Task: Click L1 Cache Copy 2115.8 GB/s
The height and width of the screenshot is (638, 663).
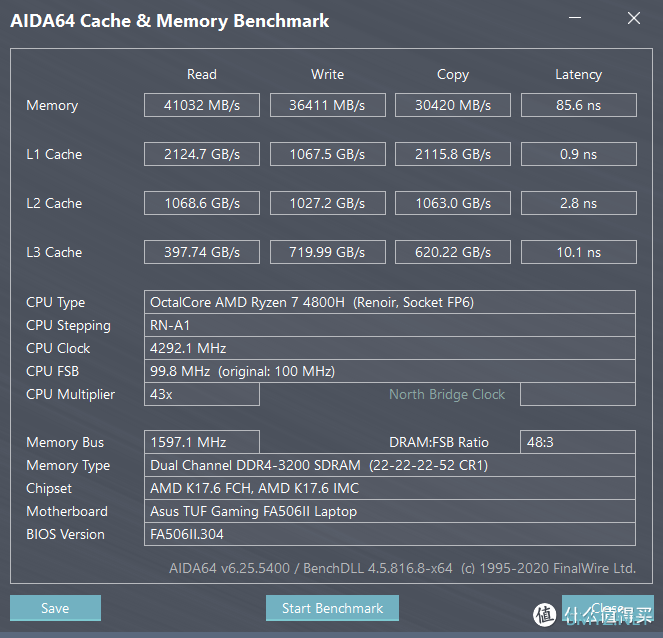Action: coord(453,154)
